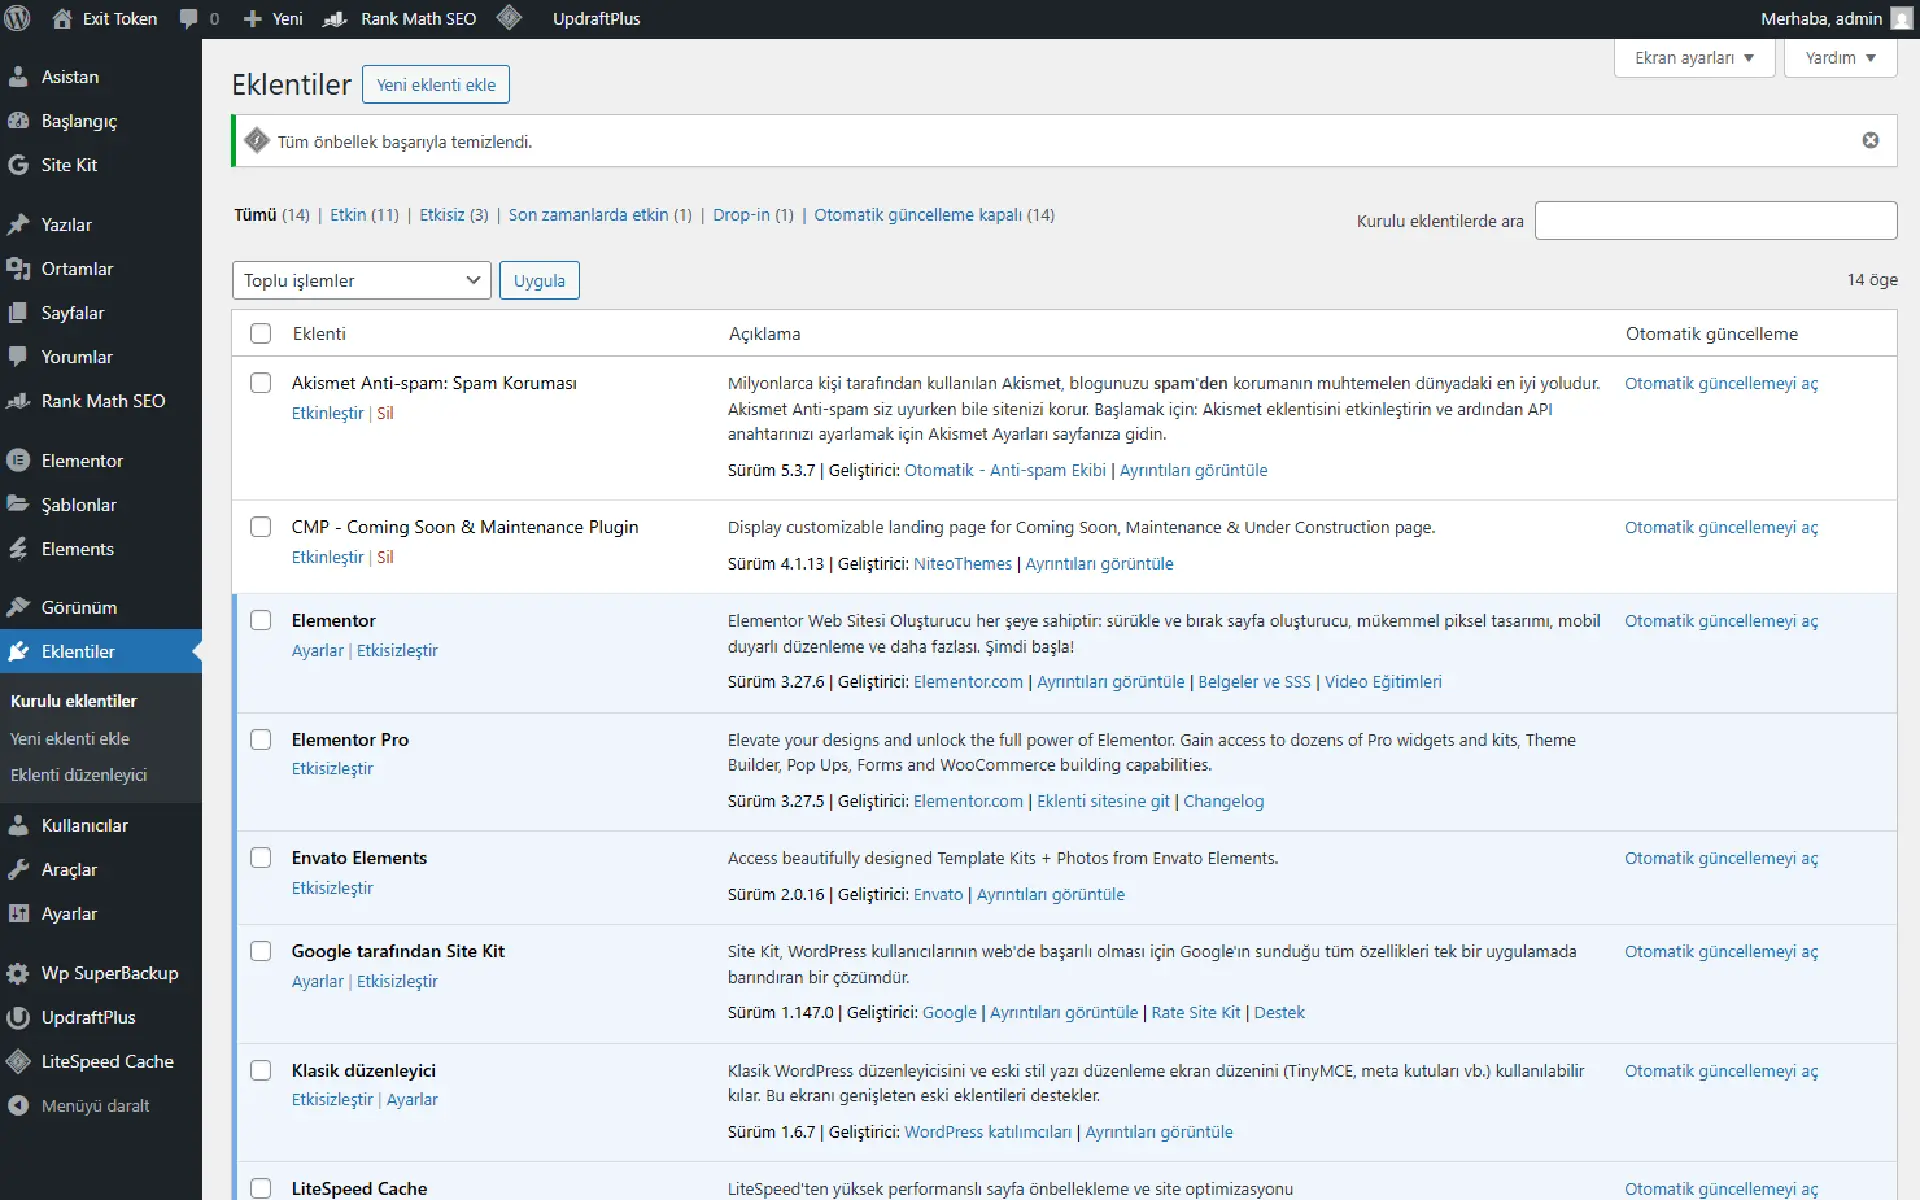This screenshot has height=1200, width=1920.
Task: Open Elementor plugin Ayarlar link
Action: (317, 650)
